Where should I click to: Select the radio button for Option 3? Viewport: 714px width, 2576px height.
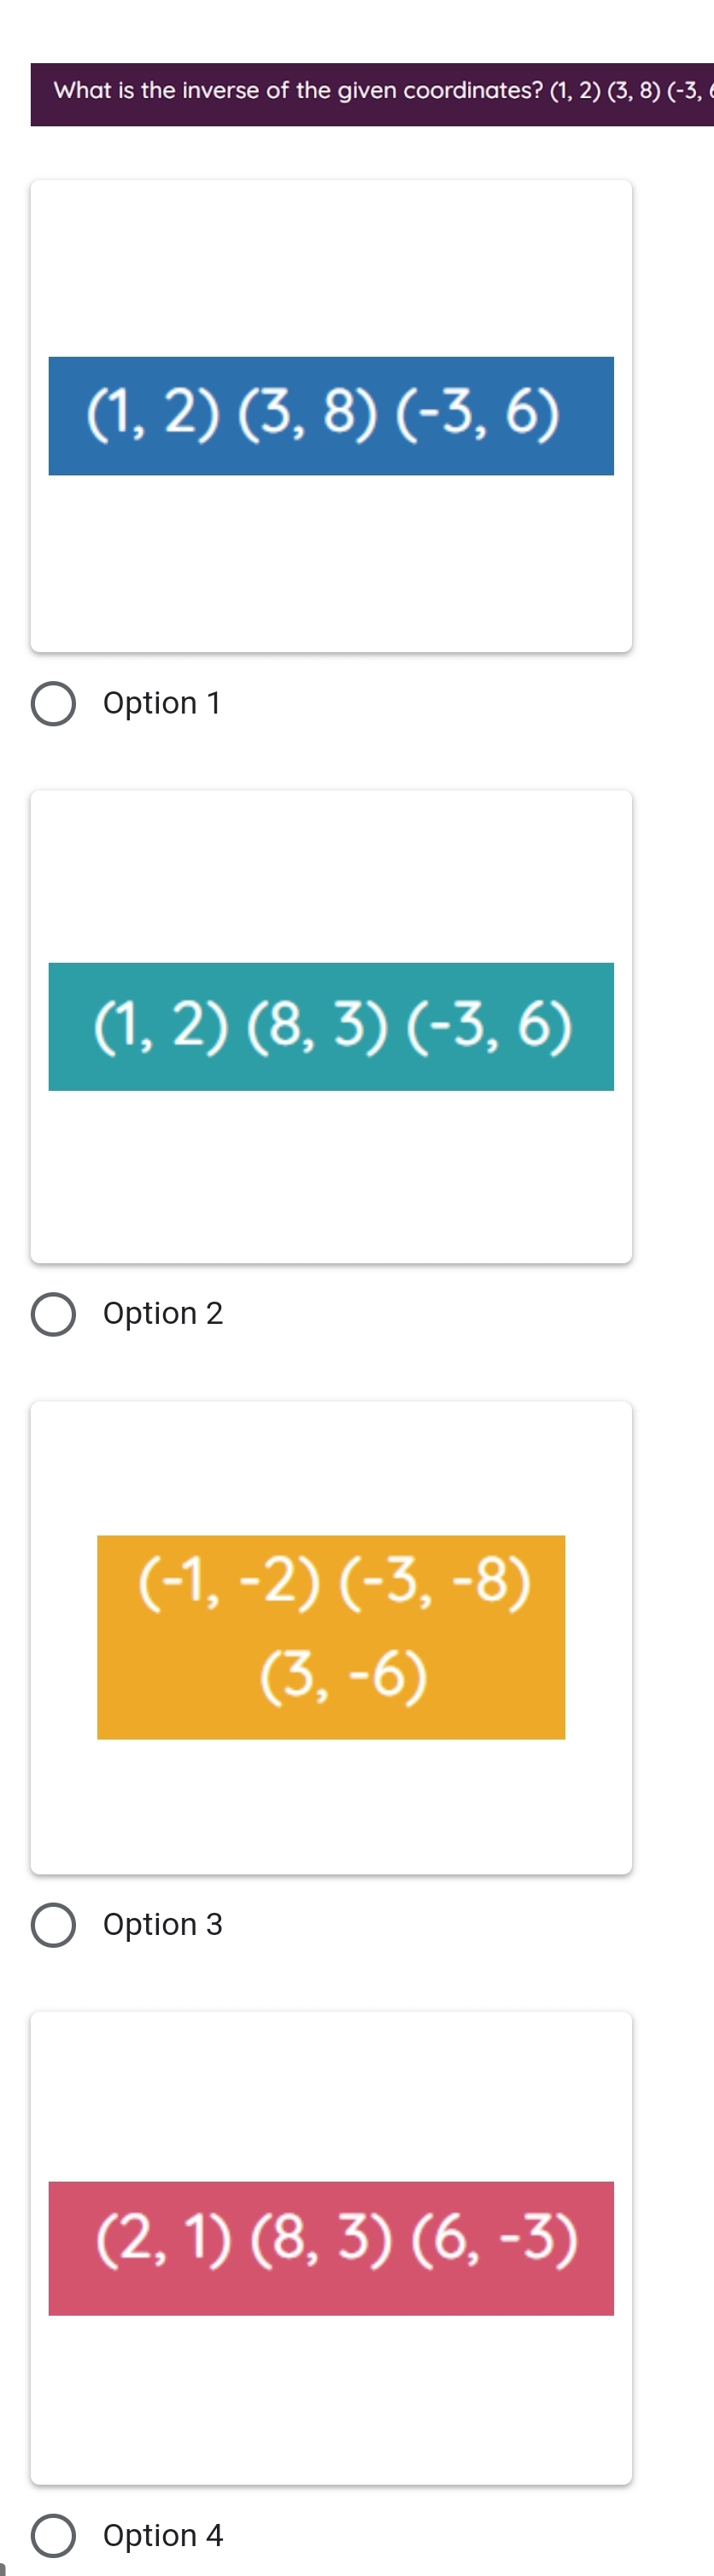pyautogui.click(x=54, y=1925)
